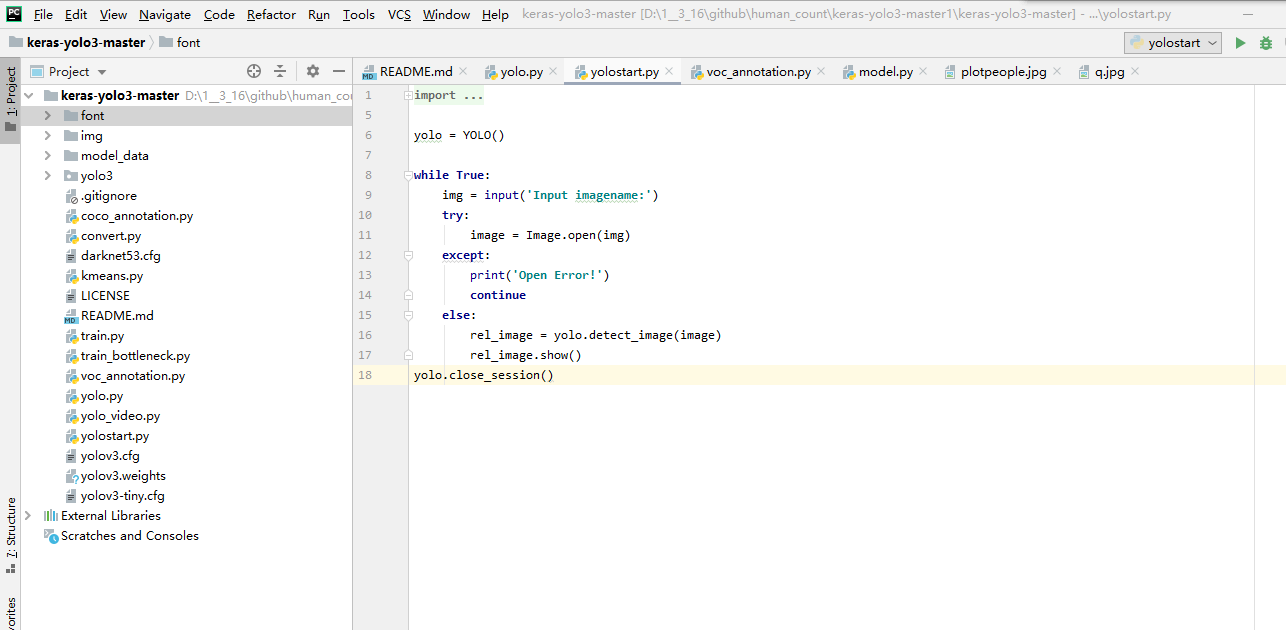Open the Refactor menu
1286x630 pixels.
click(x=271, y=15)
